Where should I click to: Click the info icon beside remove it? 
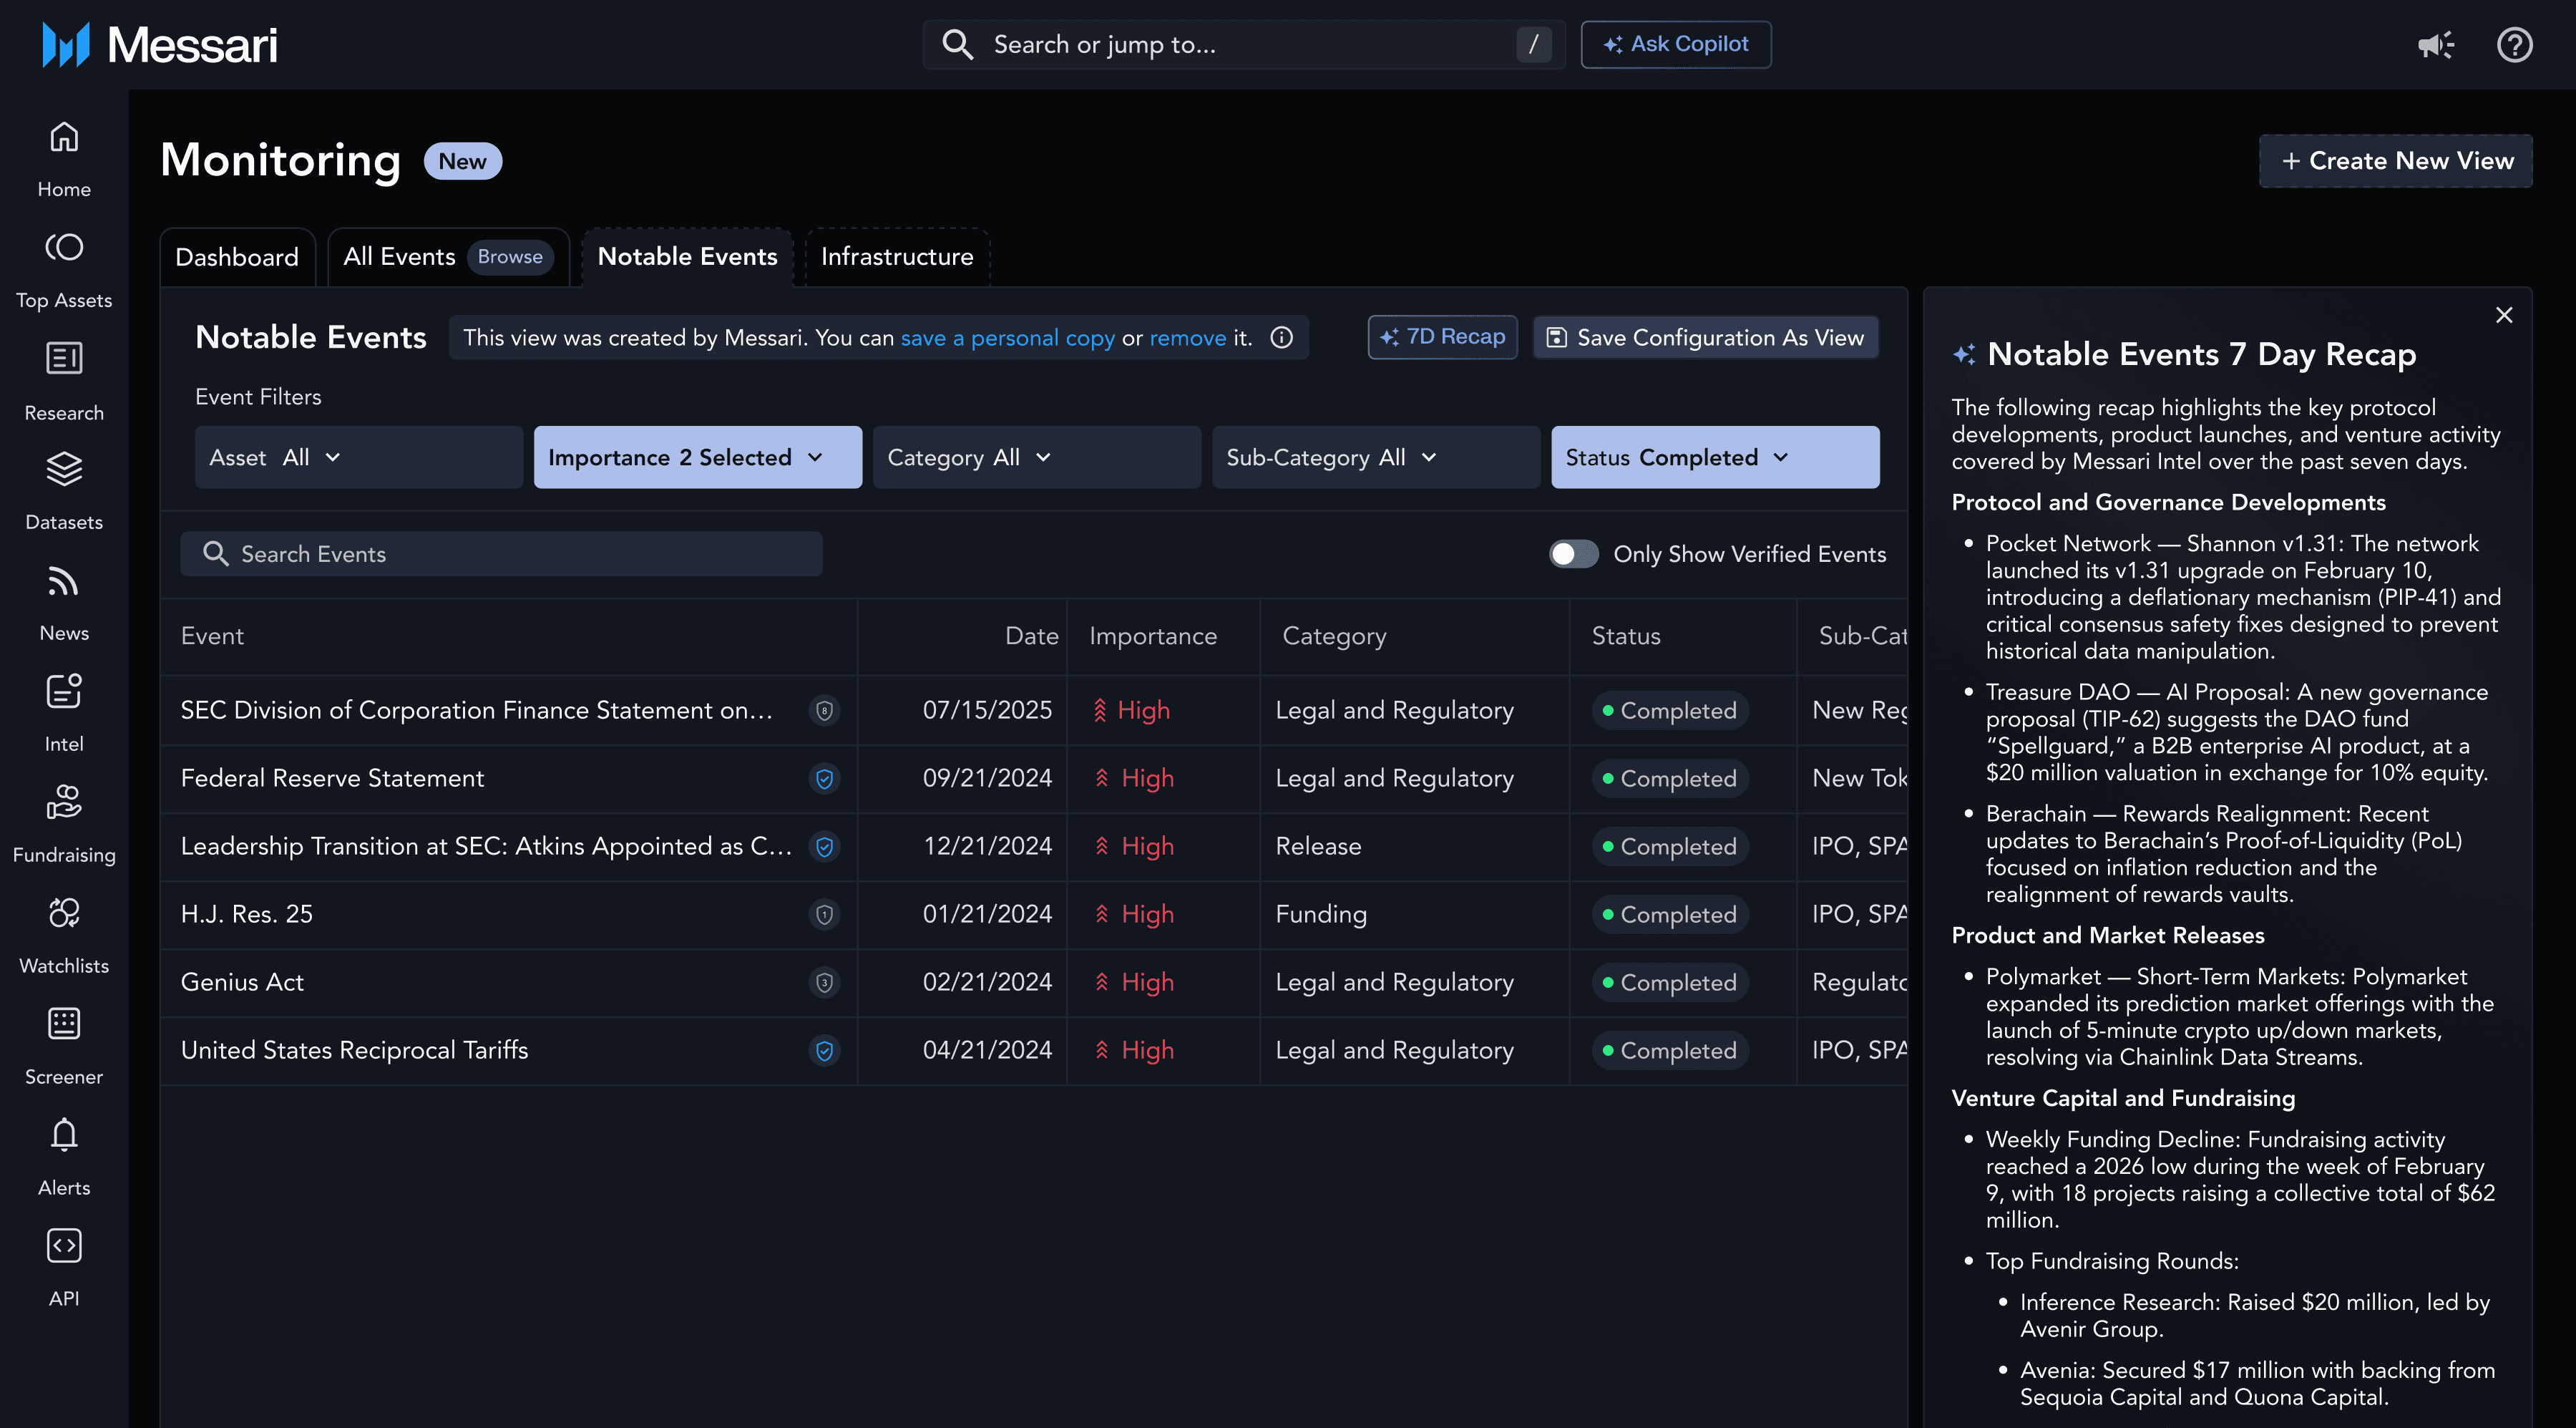(x=1282, y=338)
